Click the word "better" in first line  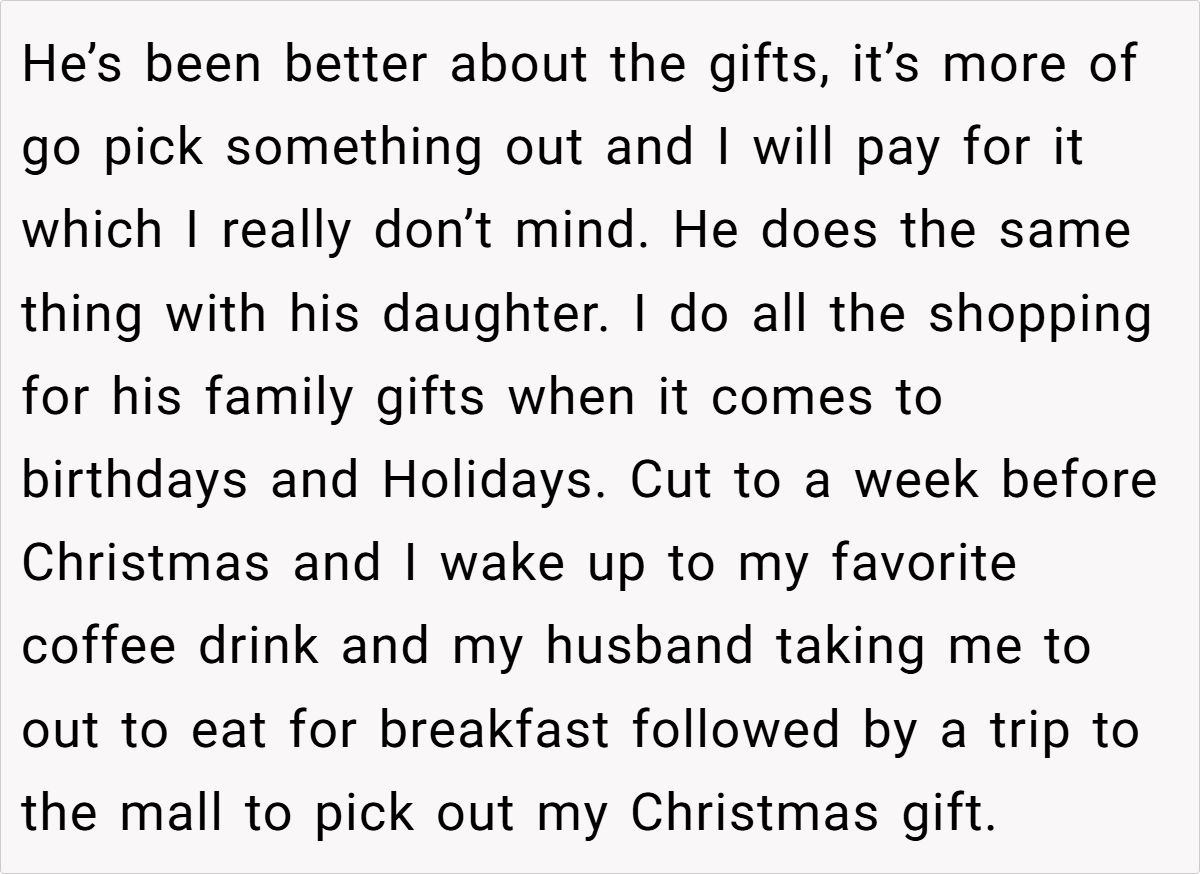point(356,65)
